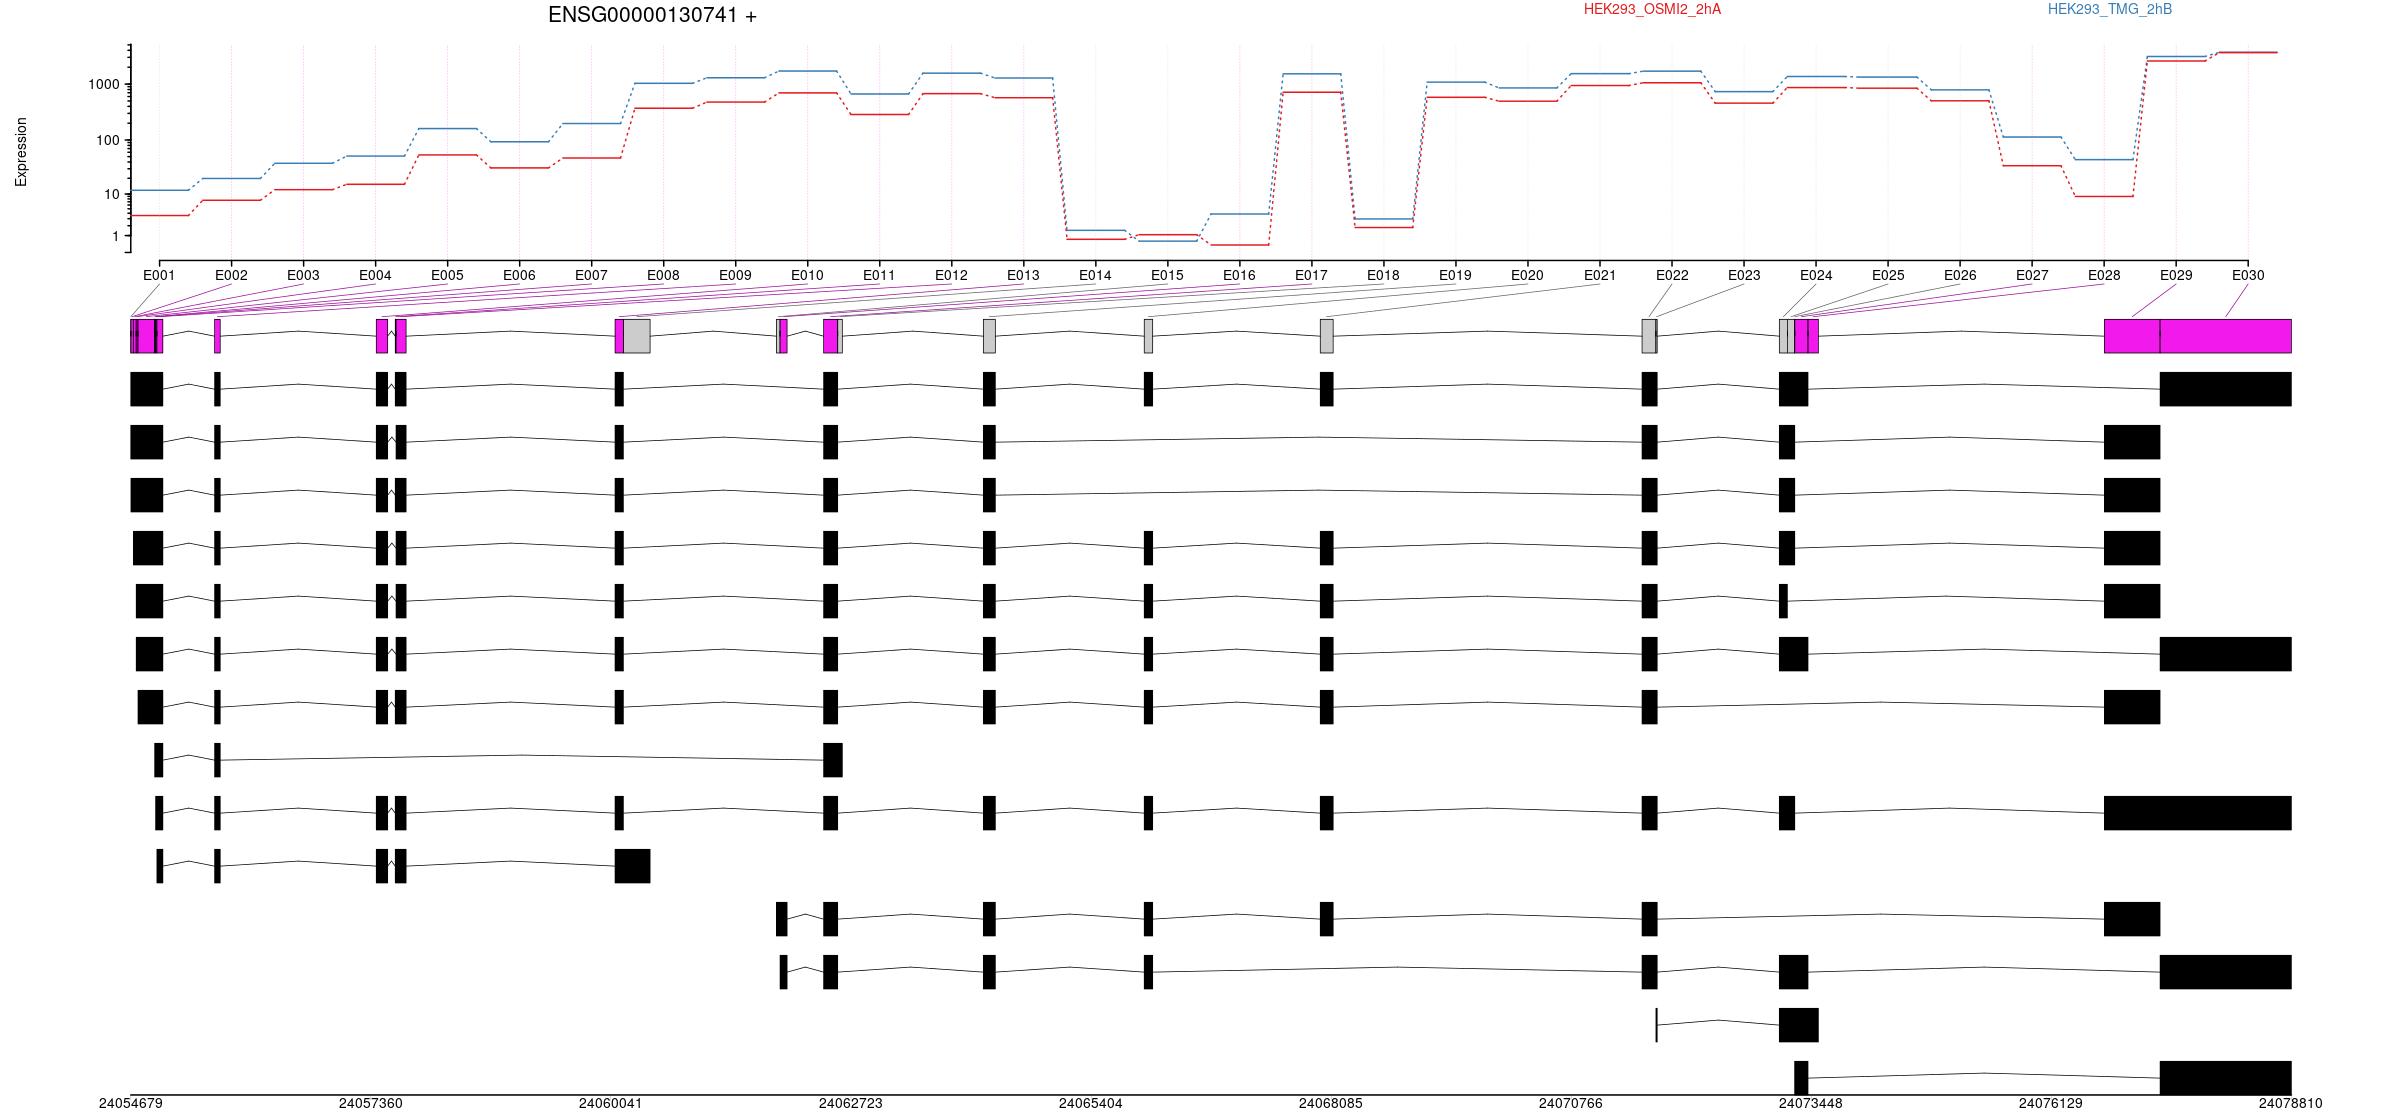Click exon bin label E026

coord(1960,275)
